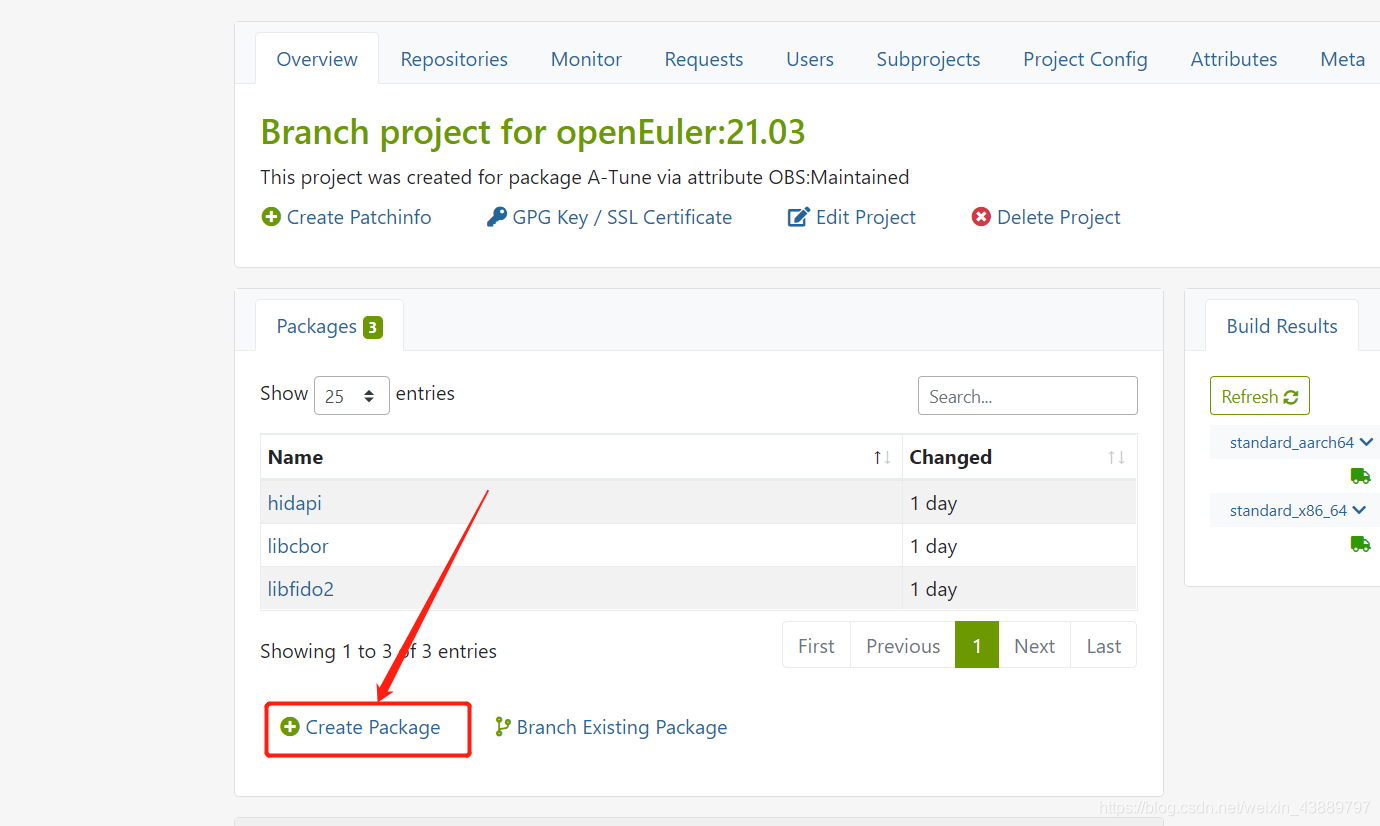1380x826 pixels.
Task: Click the green Create Patchinfo plus icon
Action: (271, 216)
